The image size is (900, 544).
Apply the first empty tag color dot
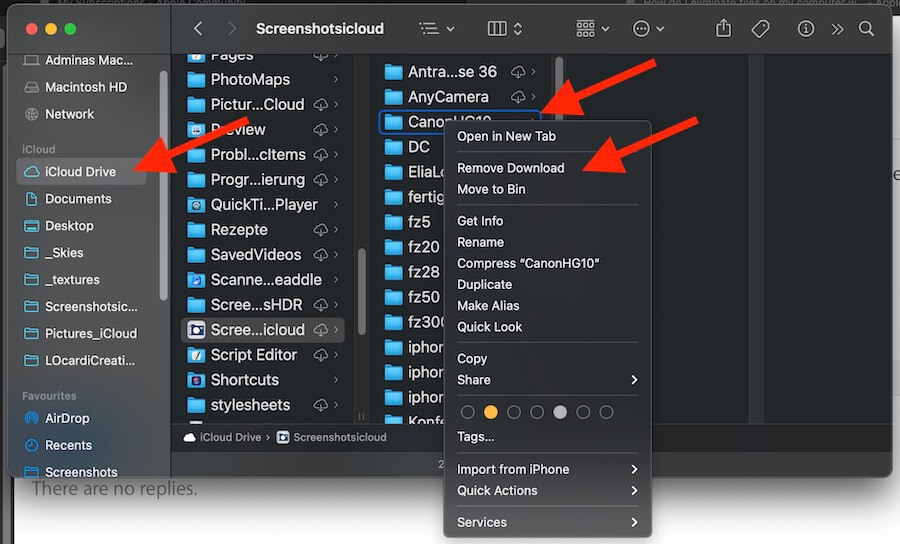(468, 412)
